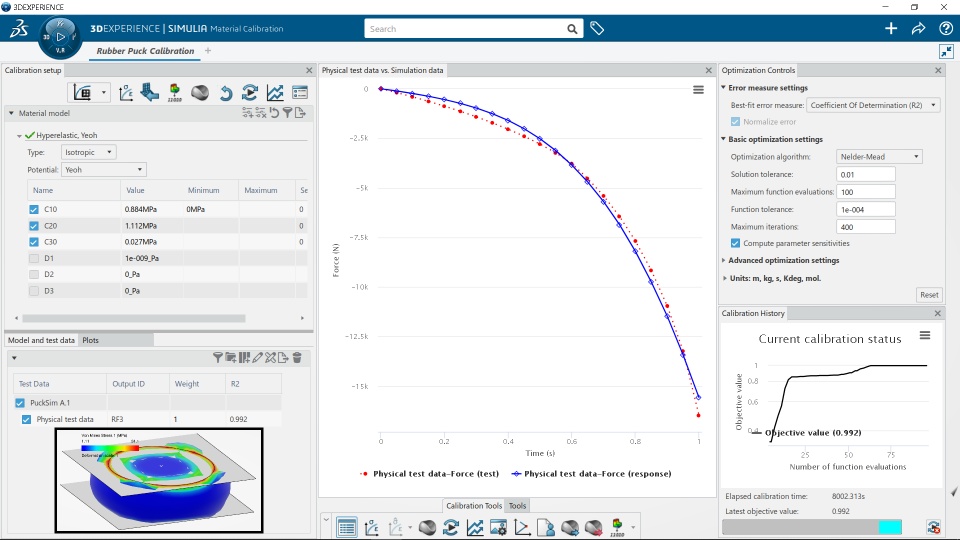Click the trend chart icon in Calibration setup toolbar
The width and height of the screenshot is (960, 540).
tap(275, 92)
